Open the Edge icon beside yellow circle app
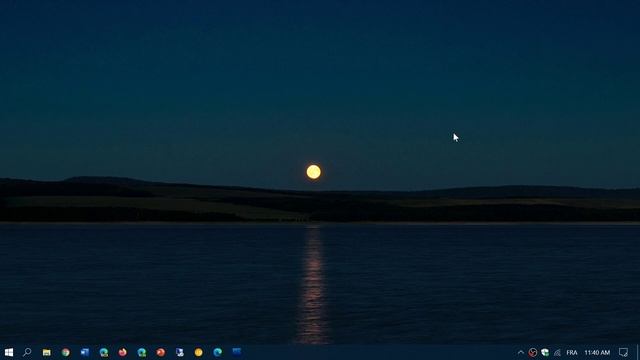This screenshot has width=640, height=360. pyautogui.click(x=218, y=352)
